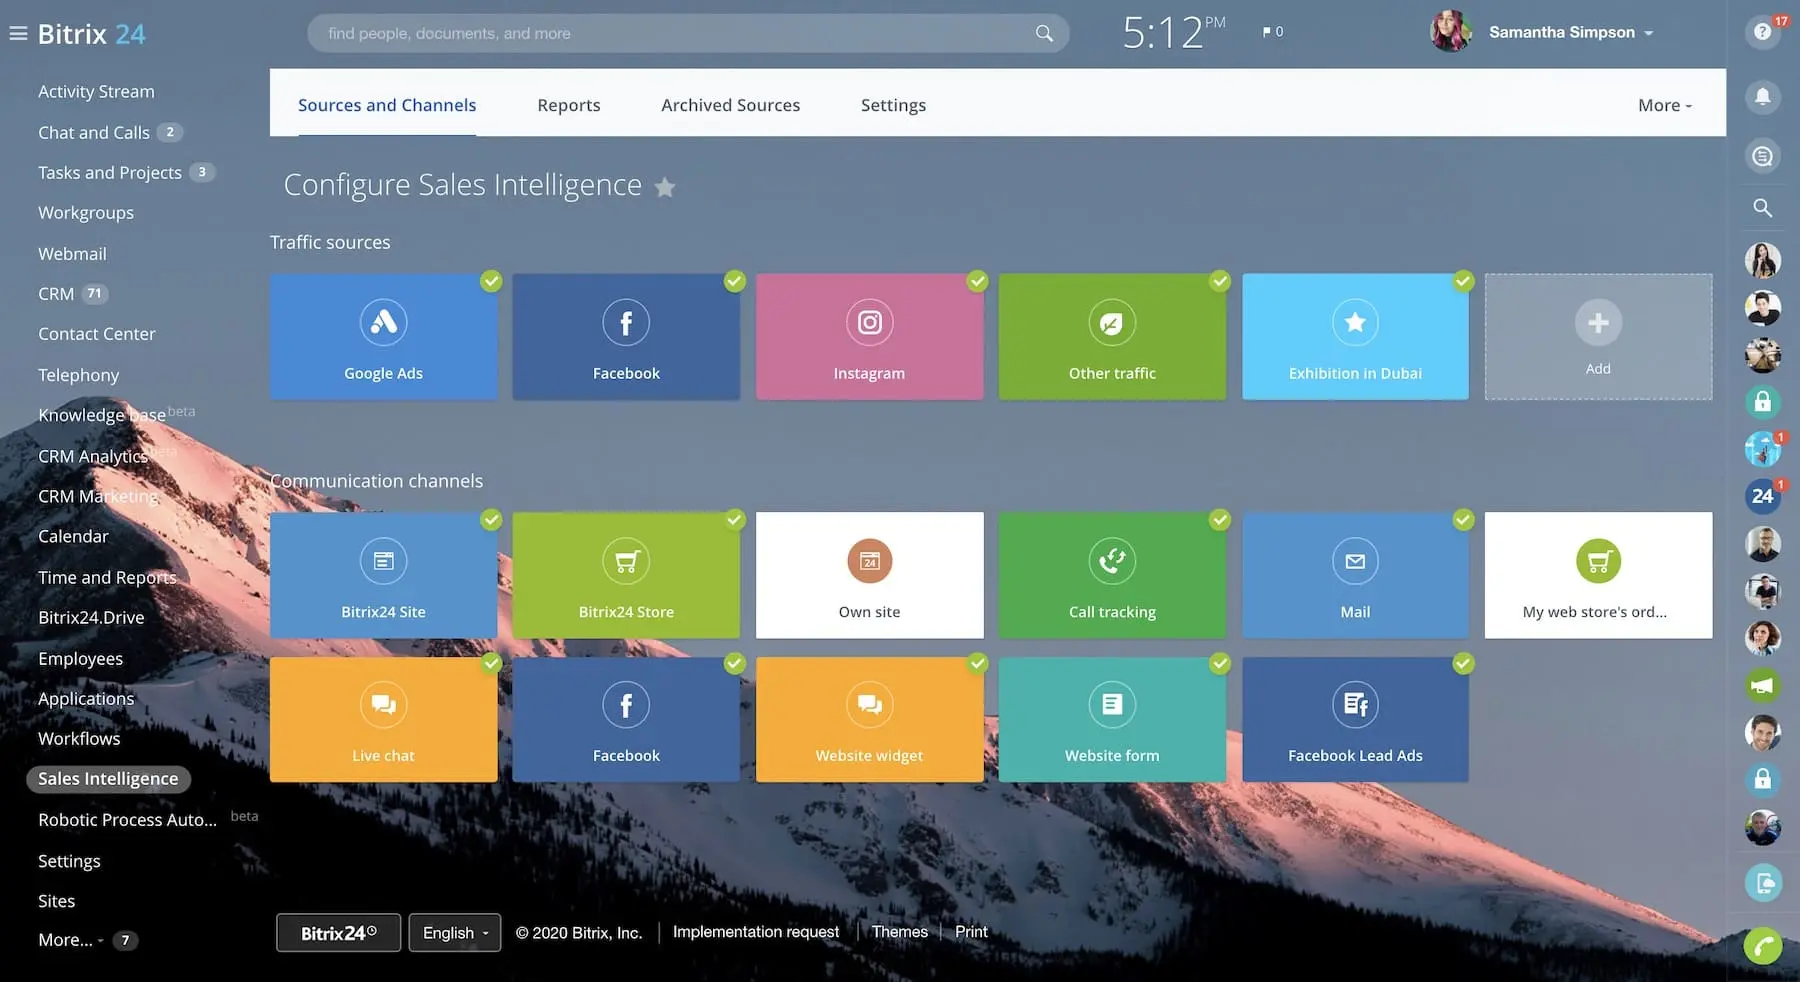
Task: Toggle checkmark on Website form tile
Action: (1220, 663)
